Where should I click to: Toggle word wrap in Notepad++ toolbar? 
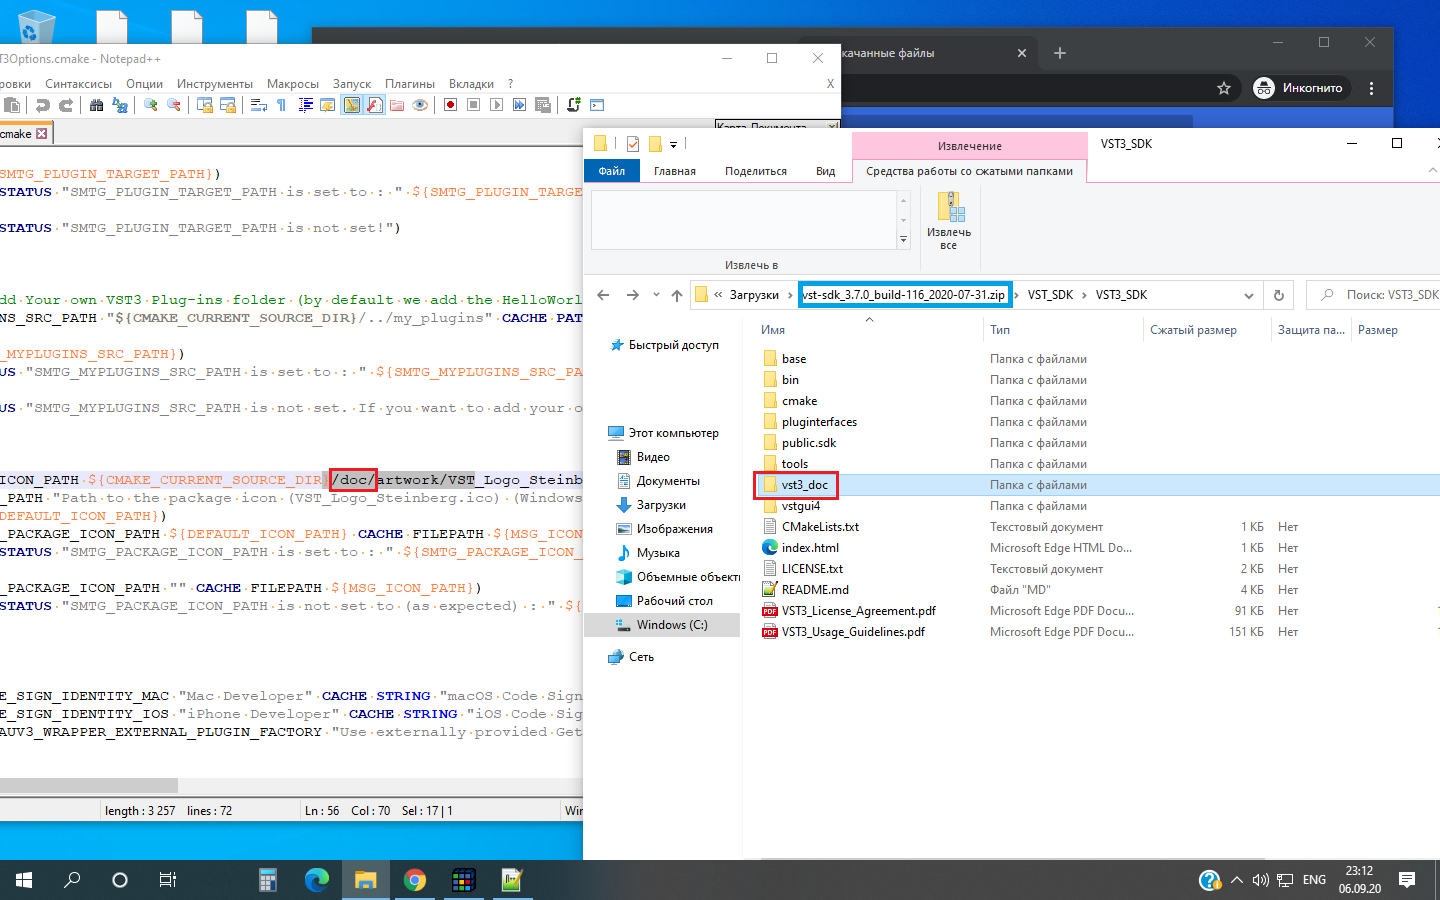click(x=258, y=105)
